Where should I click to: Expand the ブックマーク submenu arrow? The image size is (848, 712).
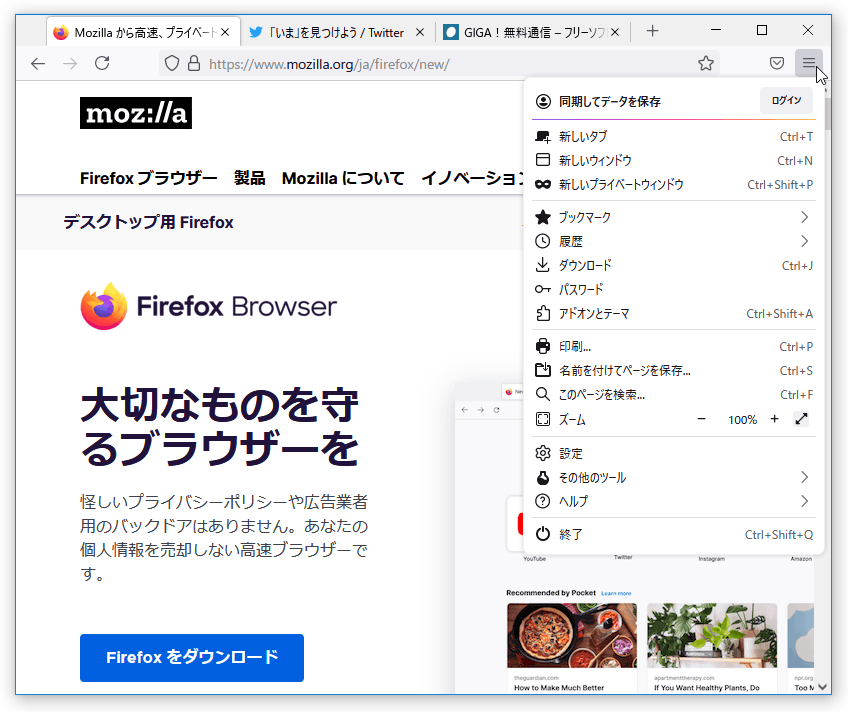804,217
